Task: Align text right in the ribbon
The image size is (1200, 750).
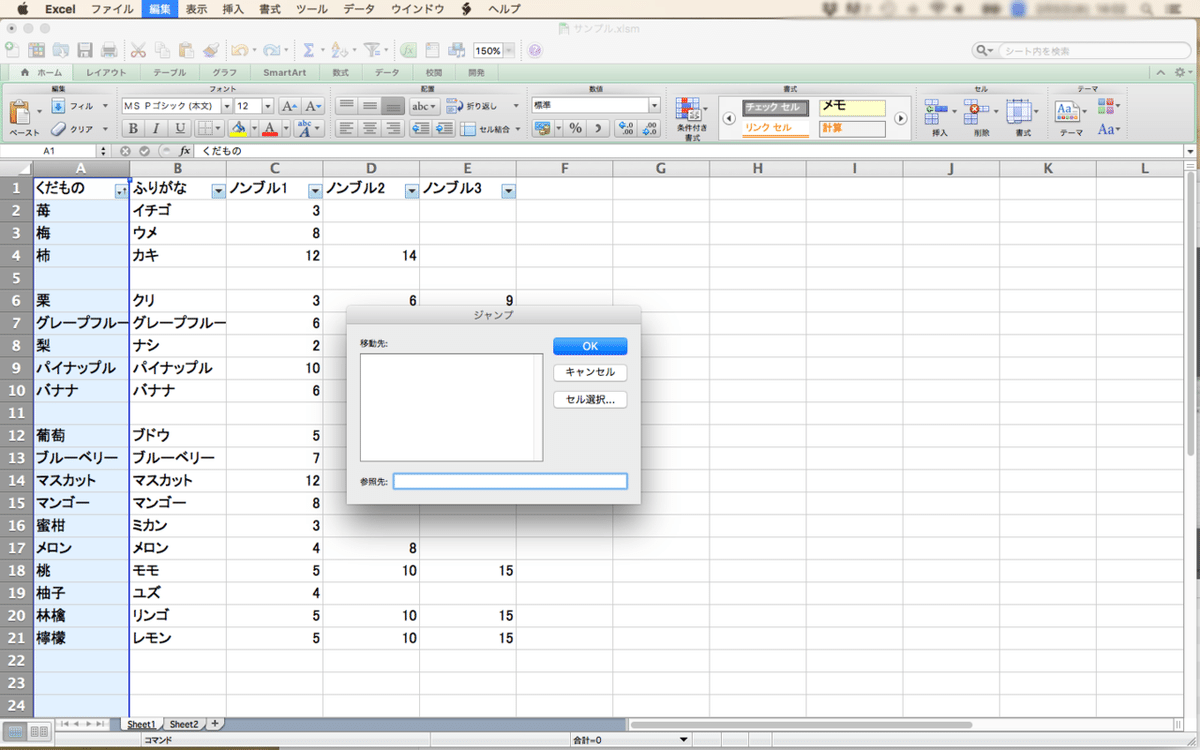Action: [x=393, y=128]
